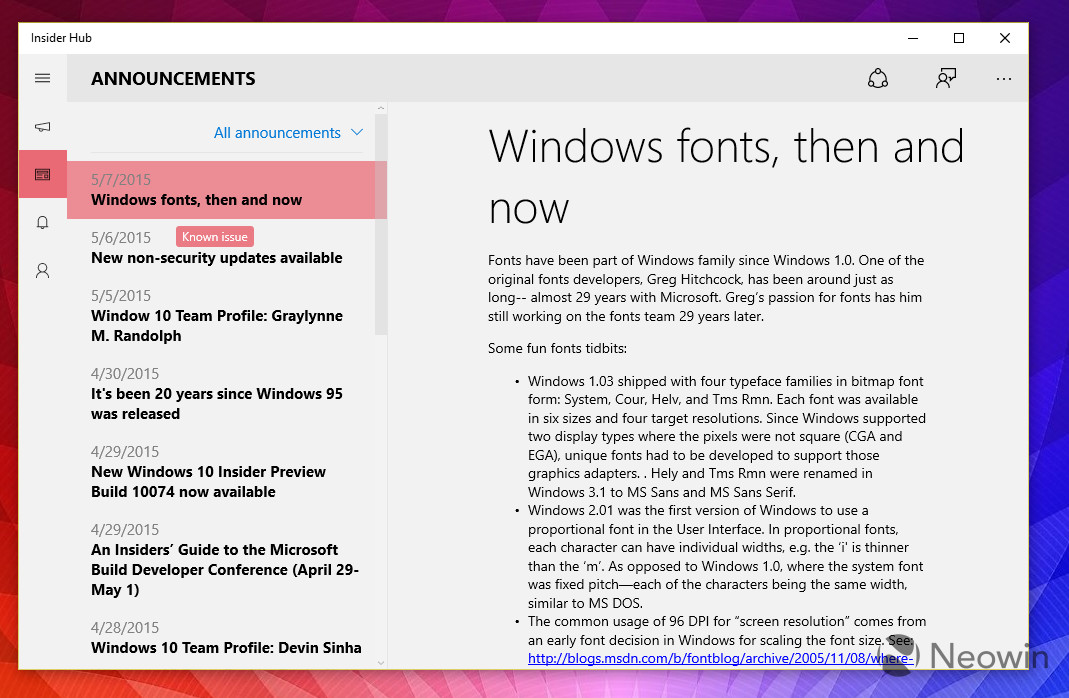Open the megaphone quests icon in sidebar

pos(42,127)
